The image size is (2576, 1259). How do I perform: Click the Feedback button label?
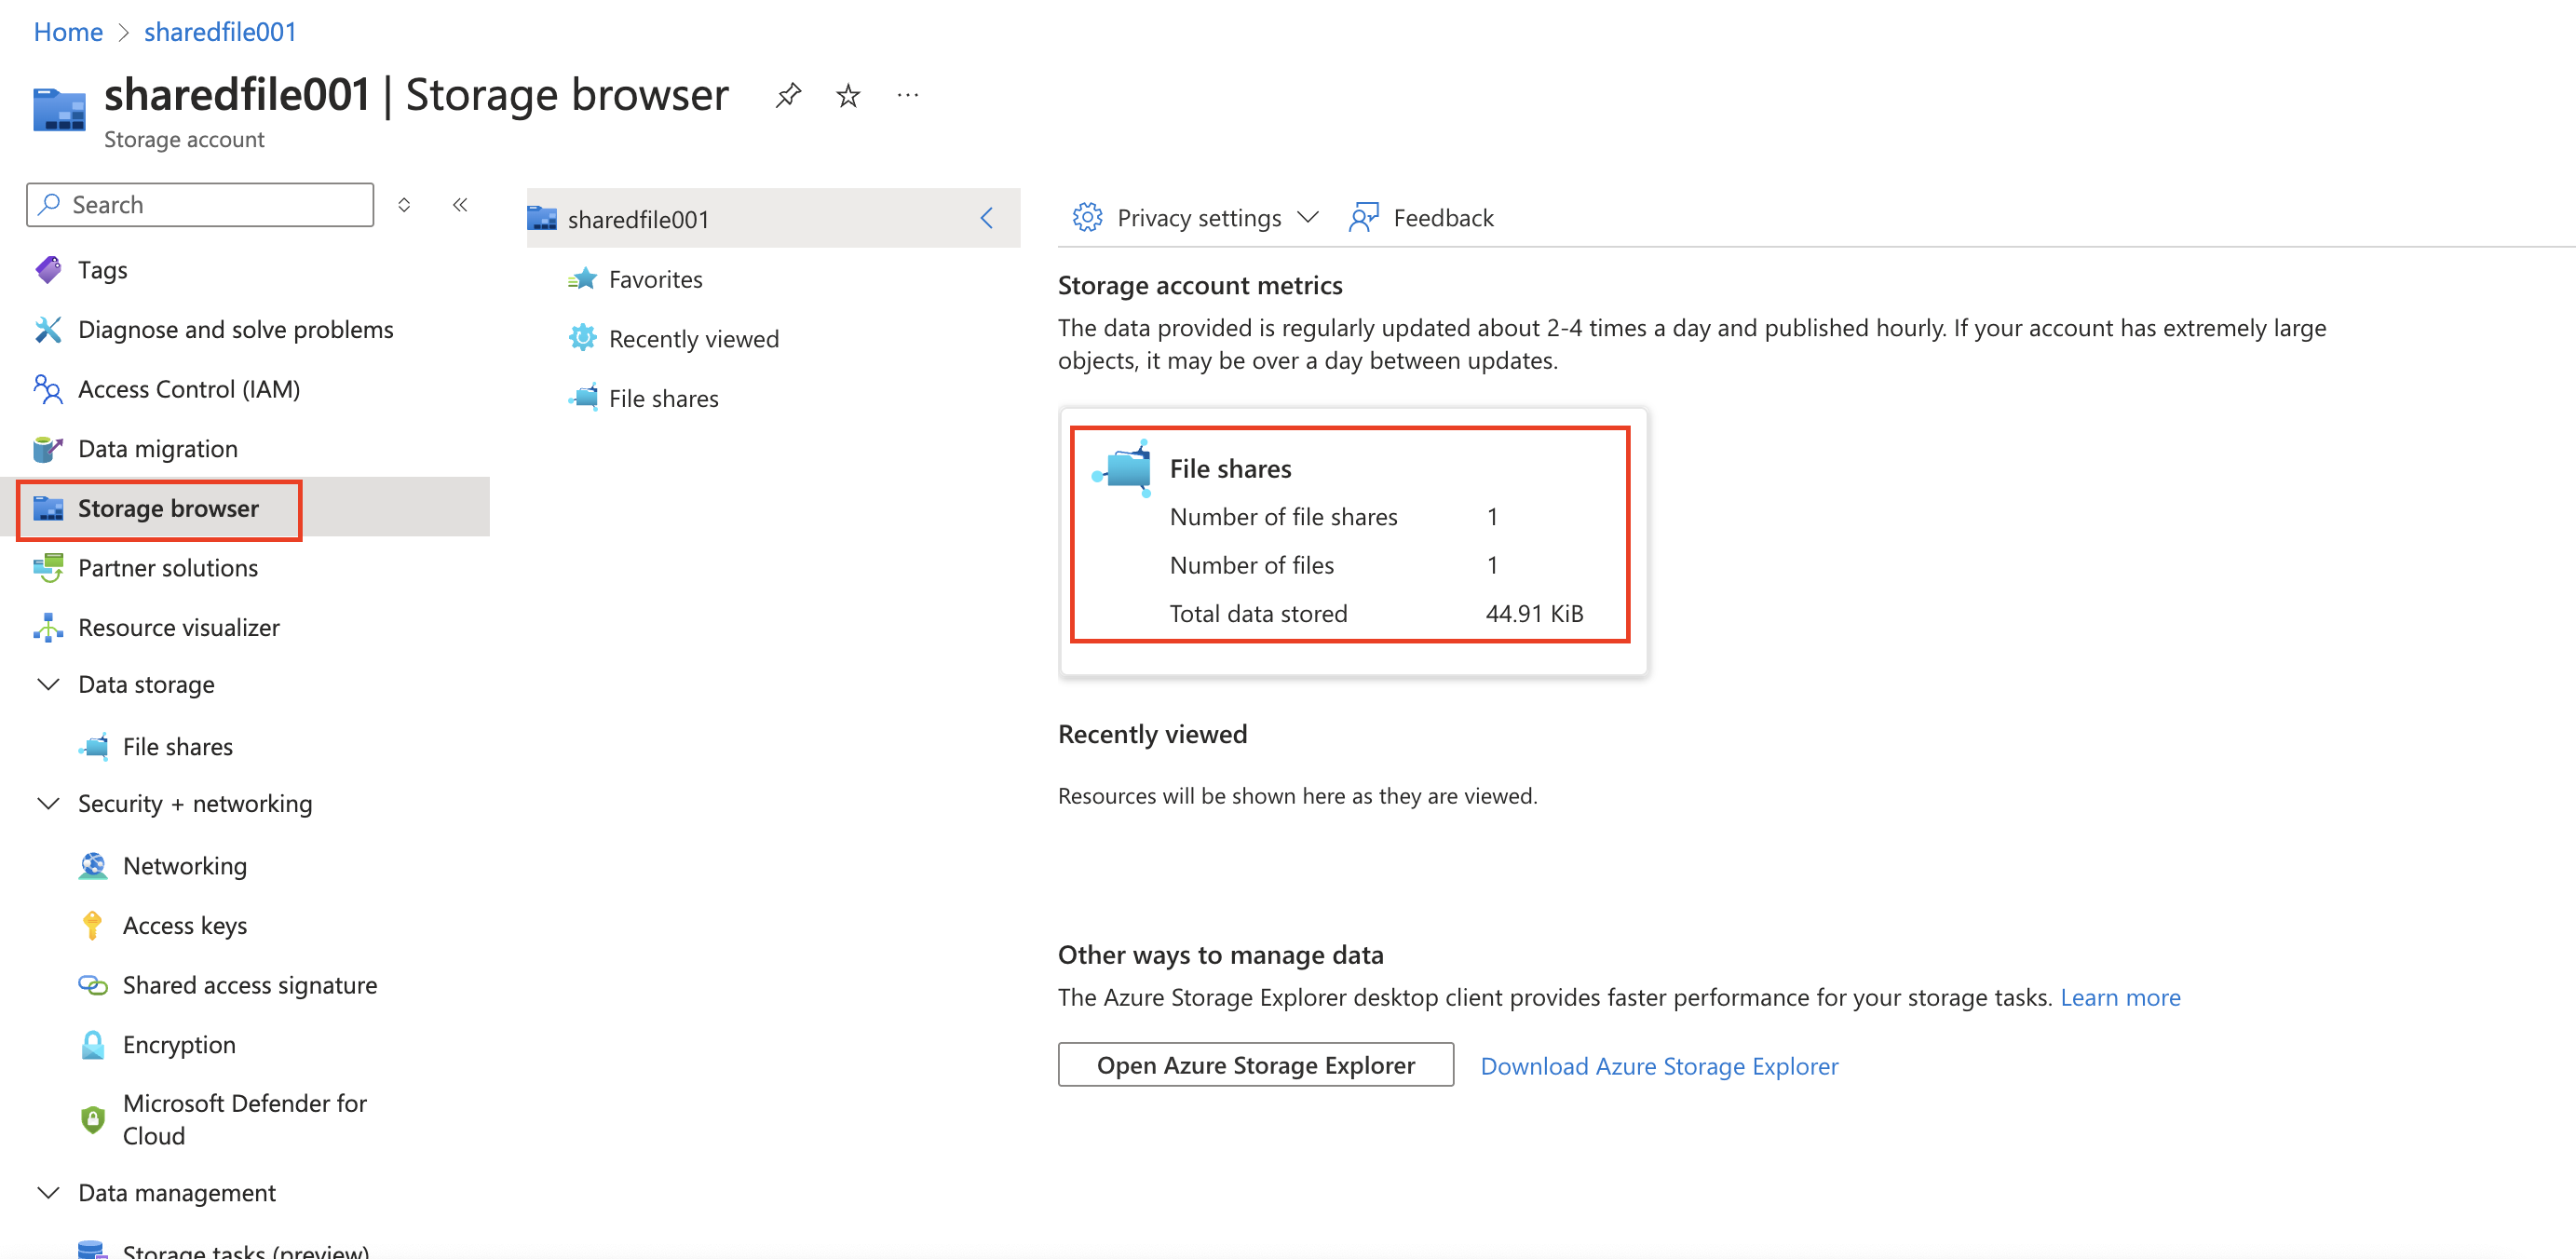point(1443,218)
